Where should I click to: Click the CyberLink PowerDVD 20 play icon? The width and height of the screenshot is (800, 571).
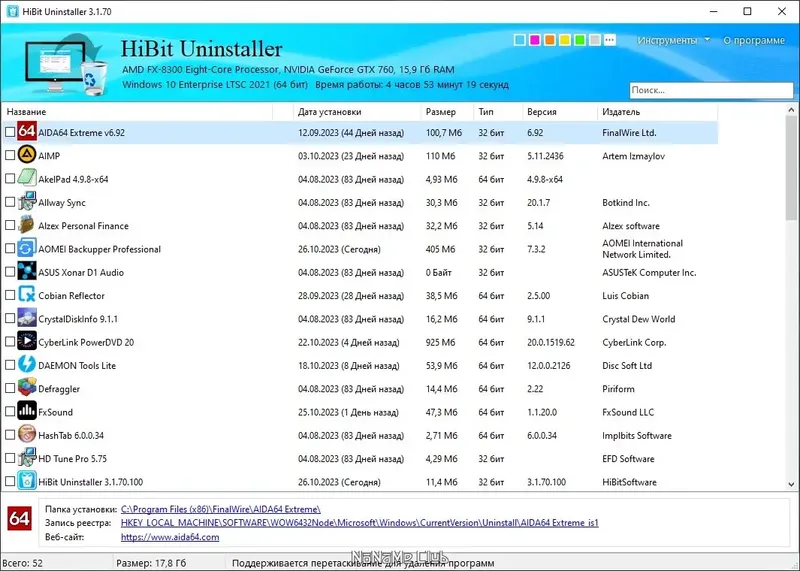pos(27,341)
